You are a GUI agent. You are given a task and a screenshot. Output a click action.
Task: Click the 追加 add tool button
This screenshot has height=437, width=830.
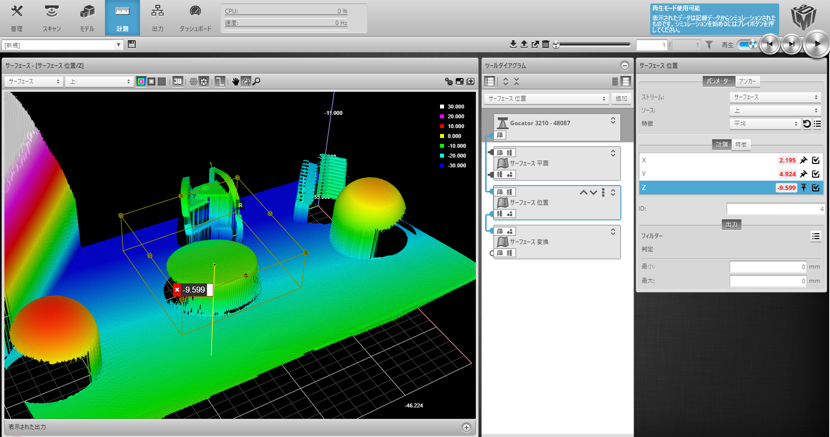[x=621, y=99]
